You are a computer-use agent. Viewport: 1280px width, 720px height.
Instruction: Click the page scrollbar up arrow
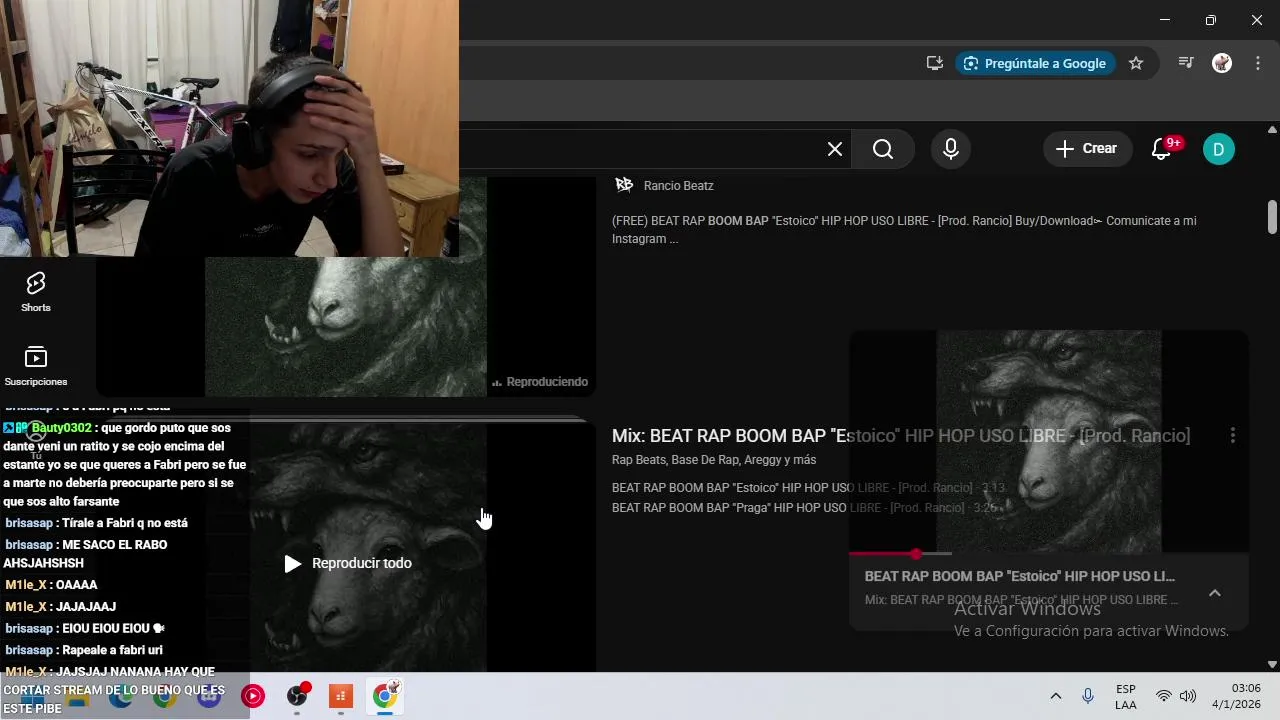tap(1272, 130)
